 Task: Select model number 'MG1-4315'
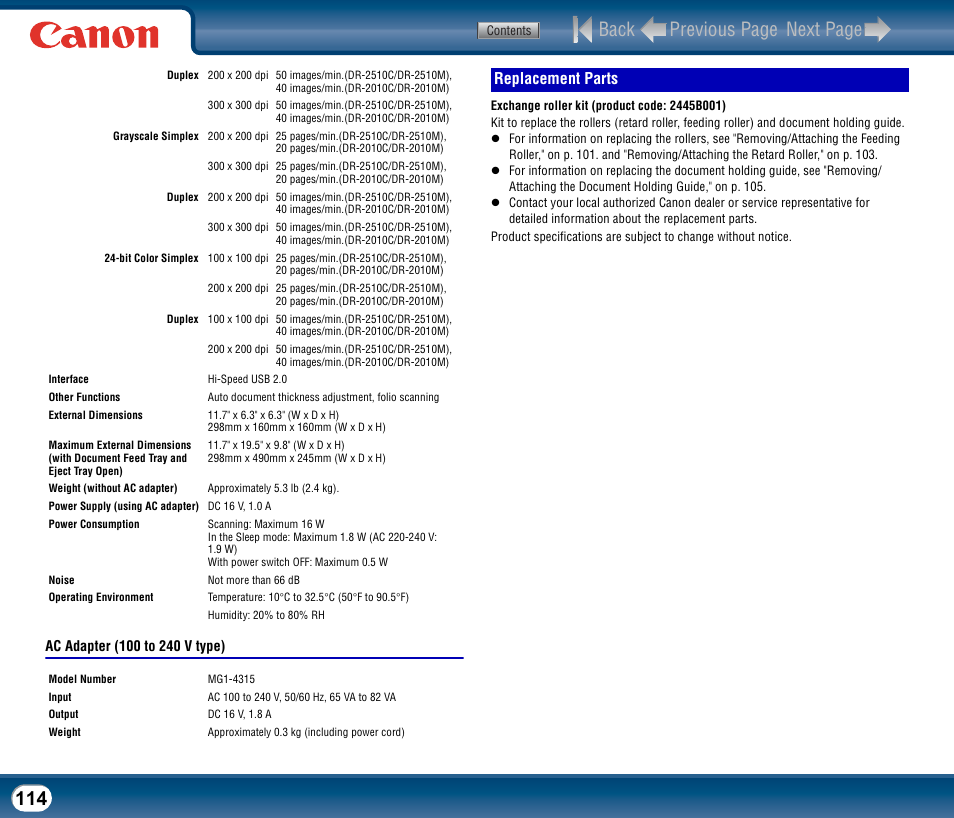click(231, 679)
